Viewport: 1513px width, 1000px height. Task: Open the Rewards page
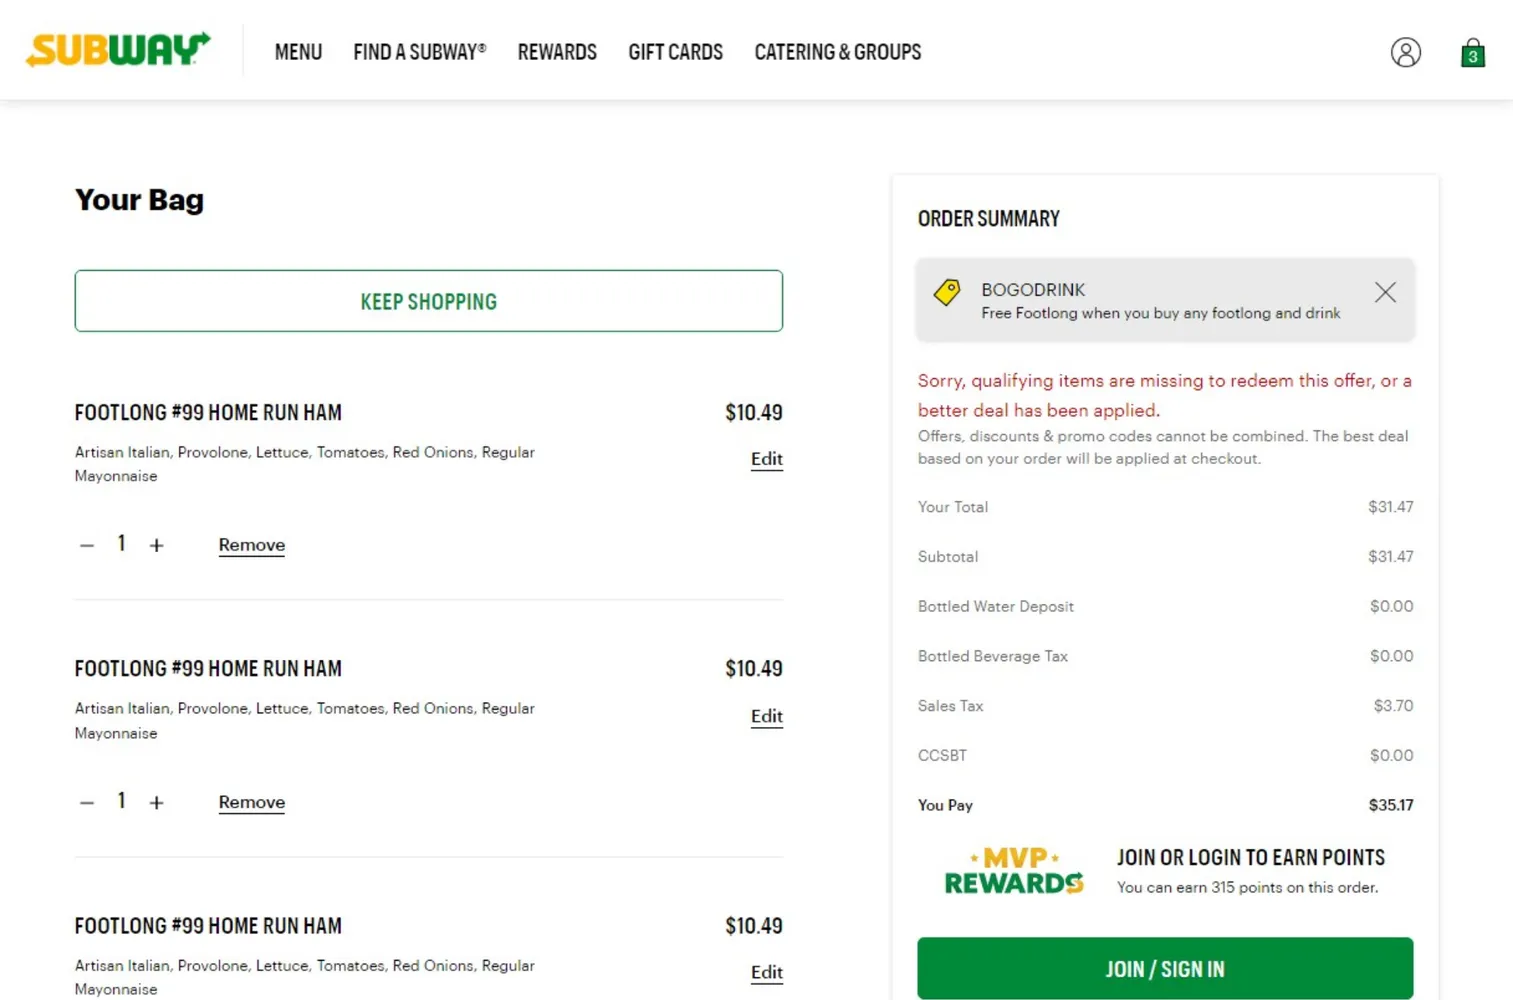[557, 52]
